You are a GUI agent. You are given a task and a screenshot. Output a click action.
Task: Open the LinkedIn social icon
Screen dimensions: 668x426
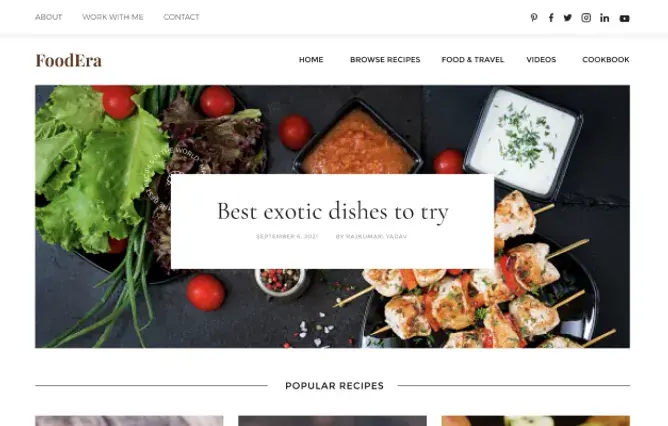point(605,17)
